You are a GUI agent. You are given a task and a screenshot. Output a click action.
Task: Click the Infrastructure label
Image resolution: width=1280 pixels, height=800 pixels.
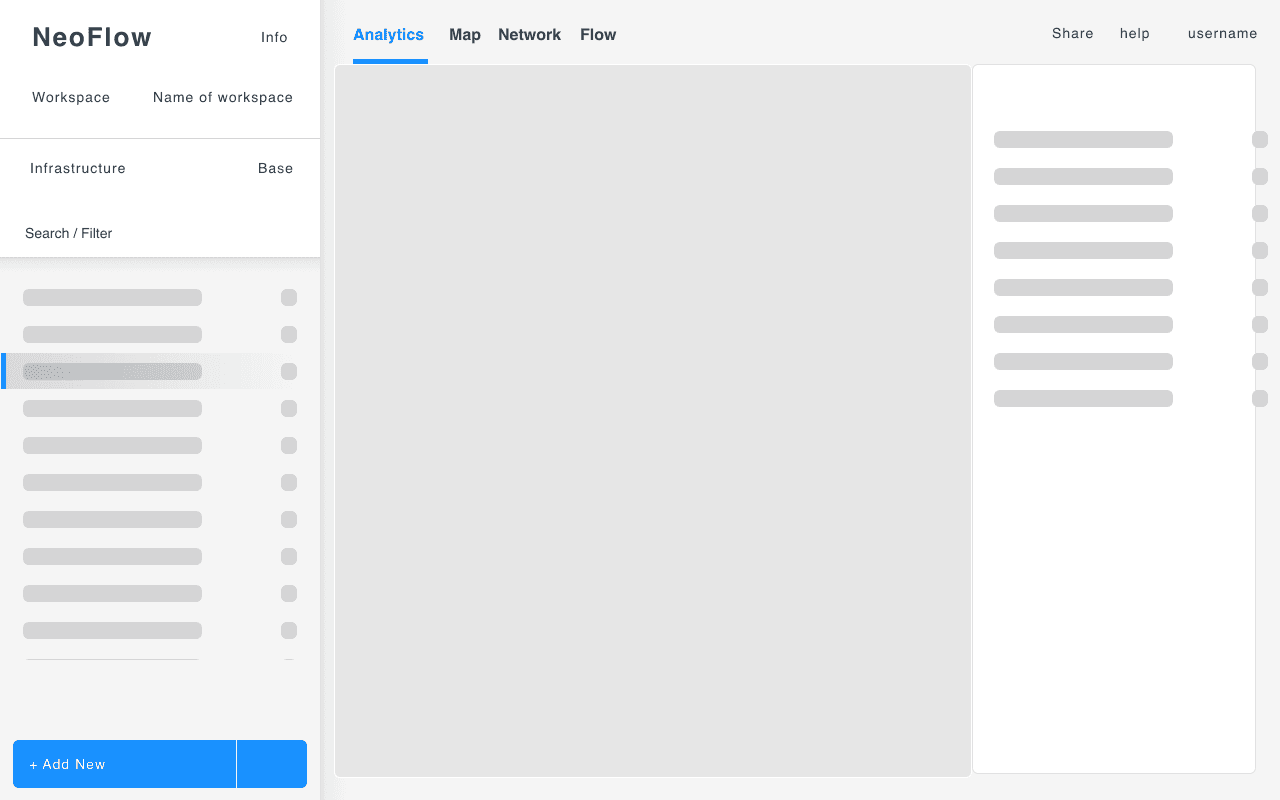point(78,168)
